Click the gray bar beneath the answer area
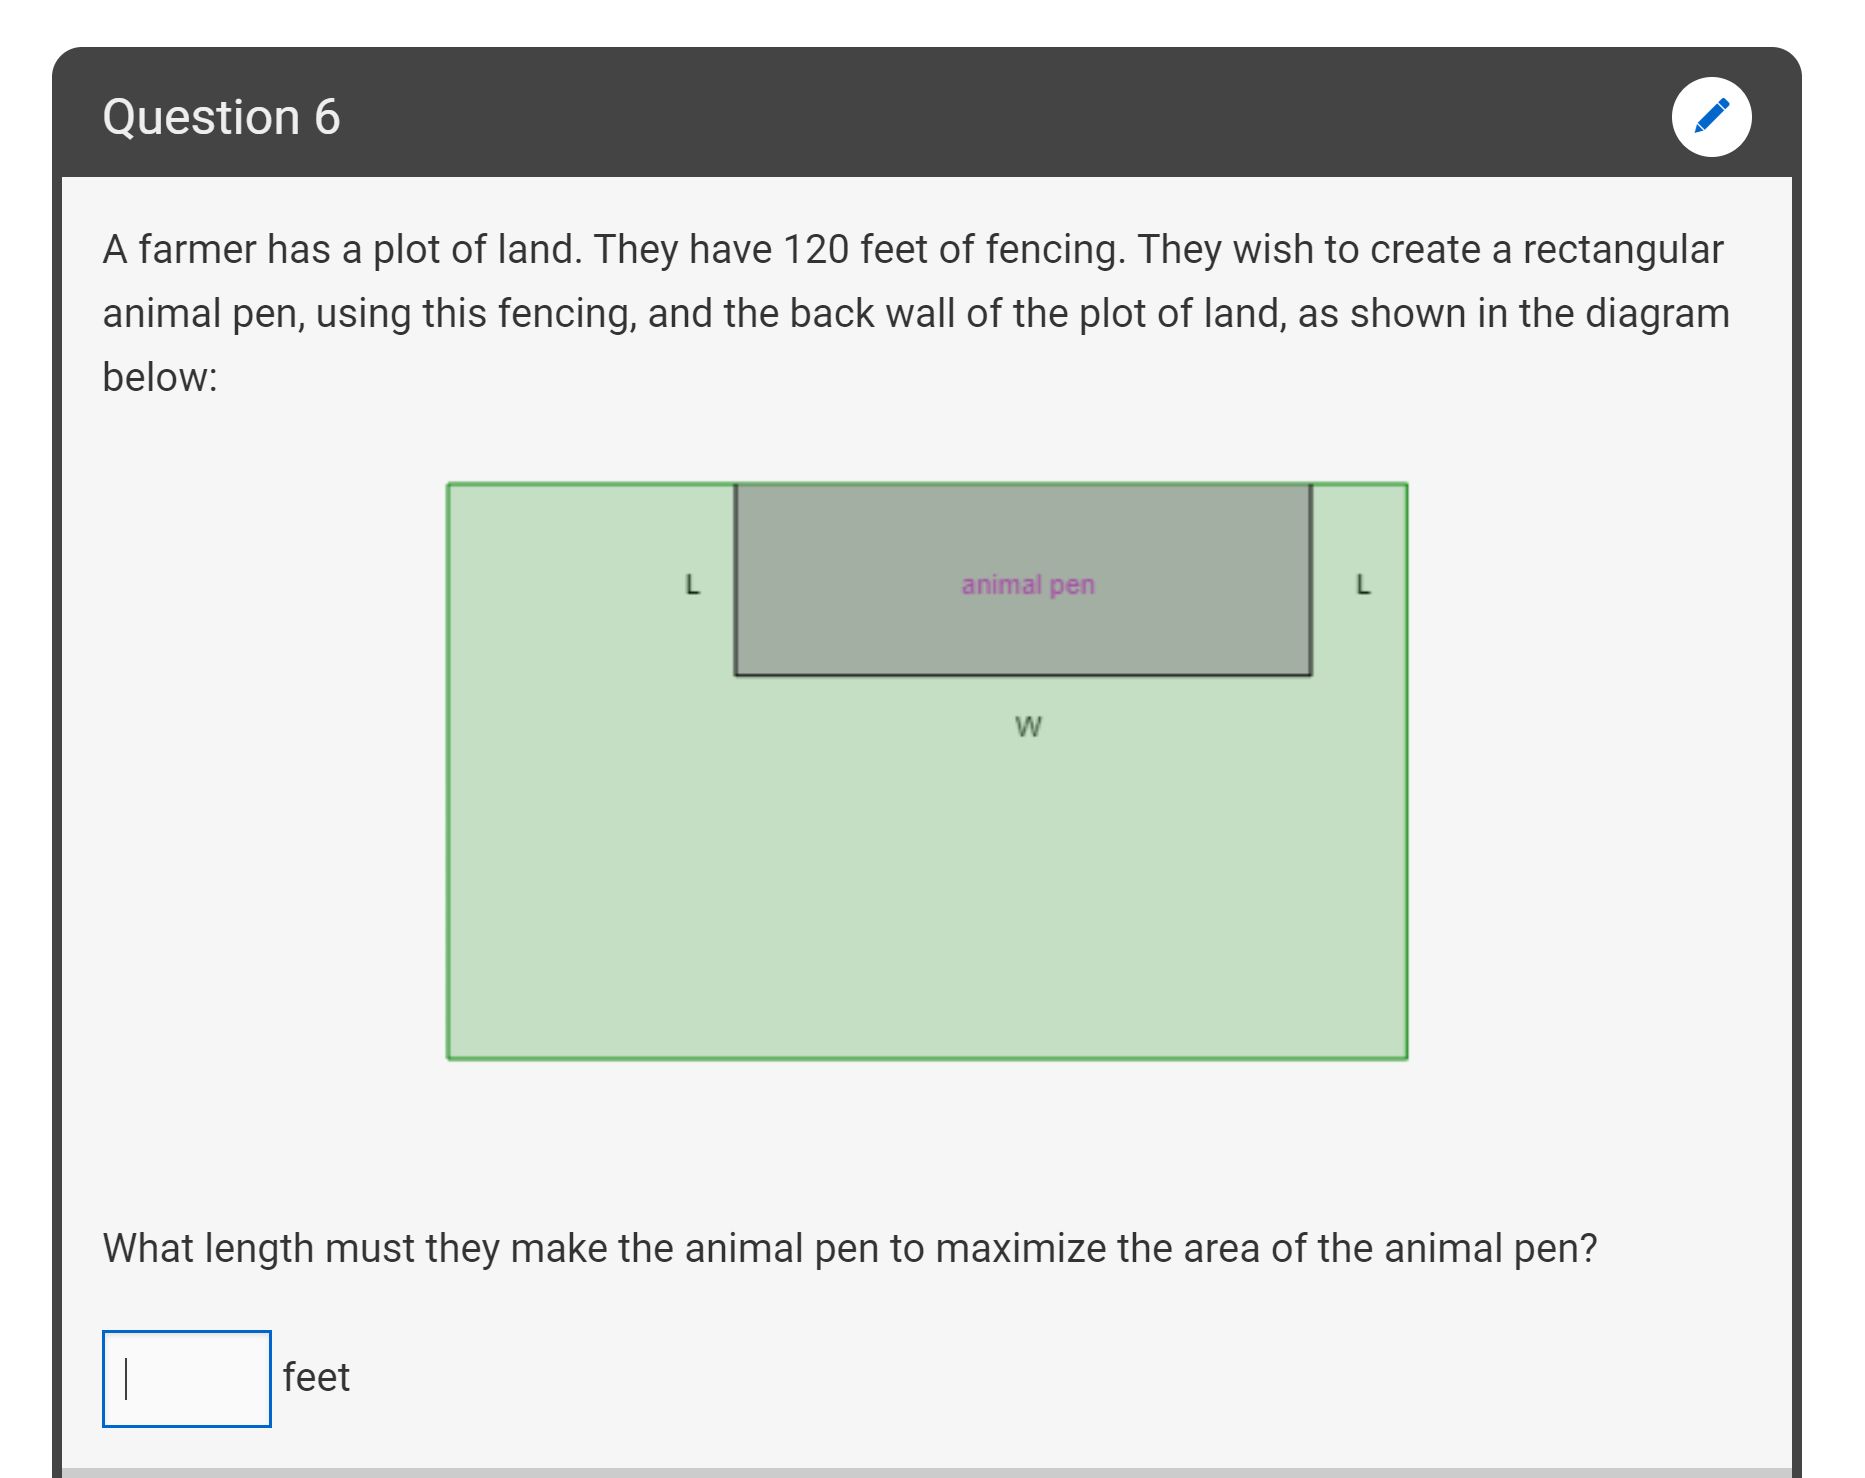This screenshot has height=1478, width=1865. 927,1473
